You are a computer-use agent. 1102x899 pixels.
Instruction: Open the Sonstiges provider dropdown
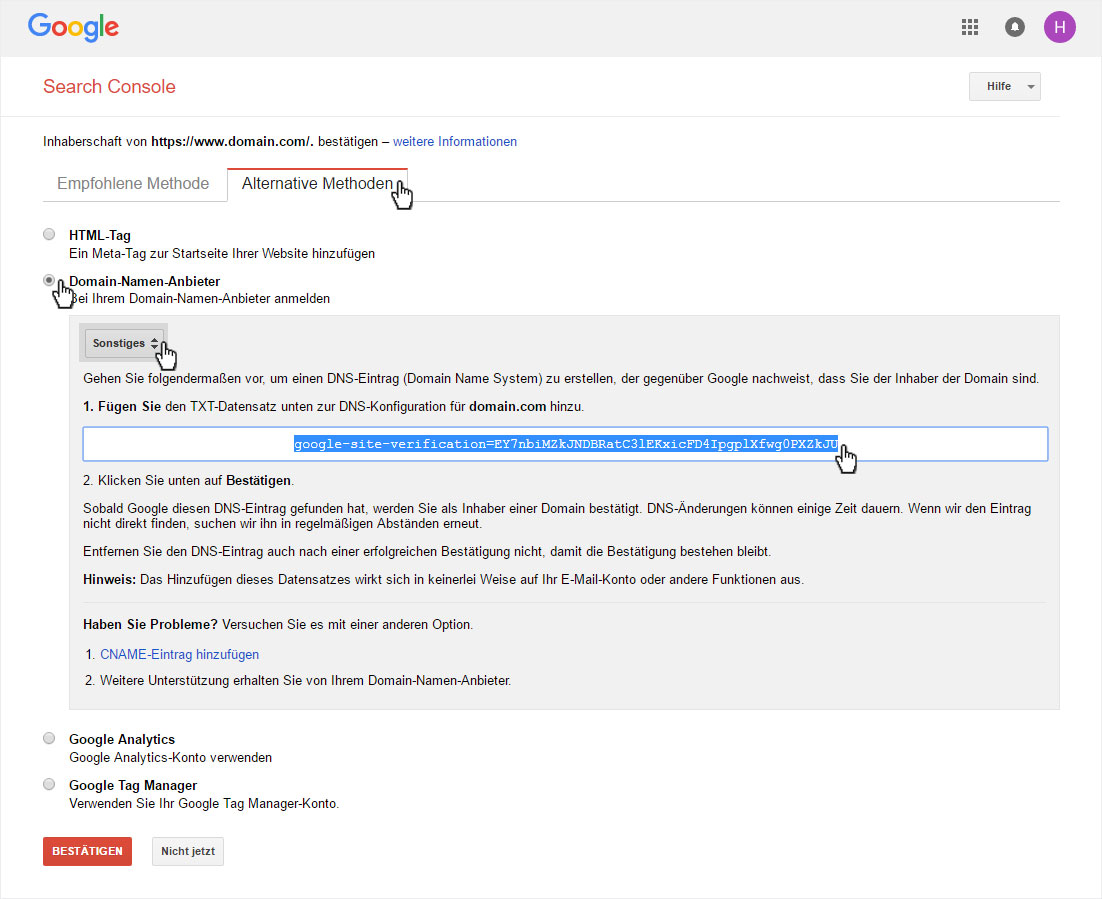click(x=124, y=343)
